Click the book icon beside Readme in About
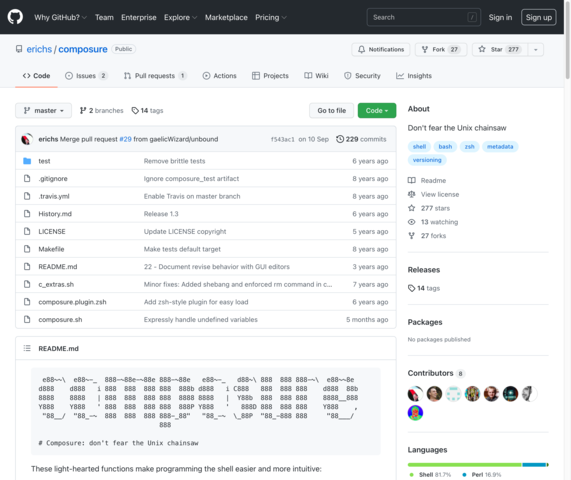 pos(411,180)
